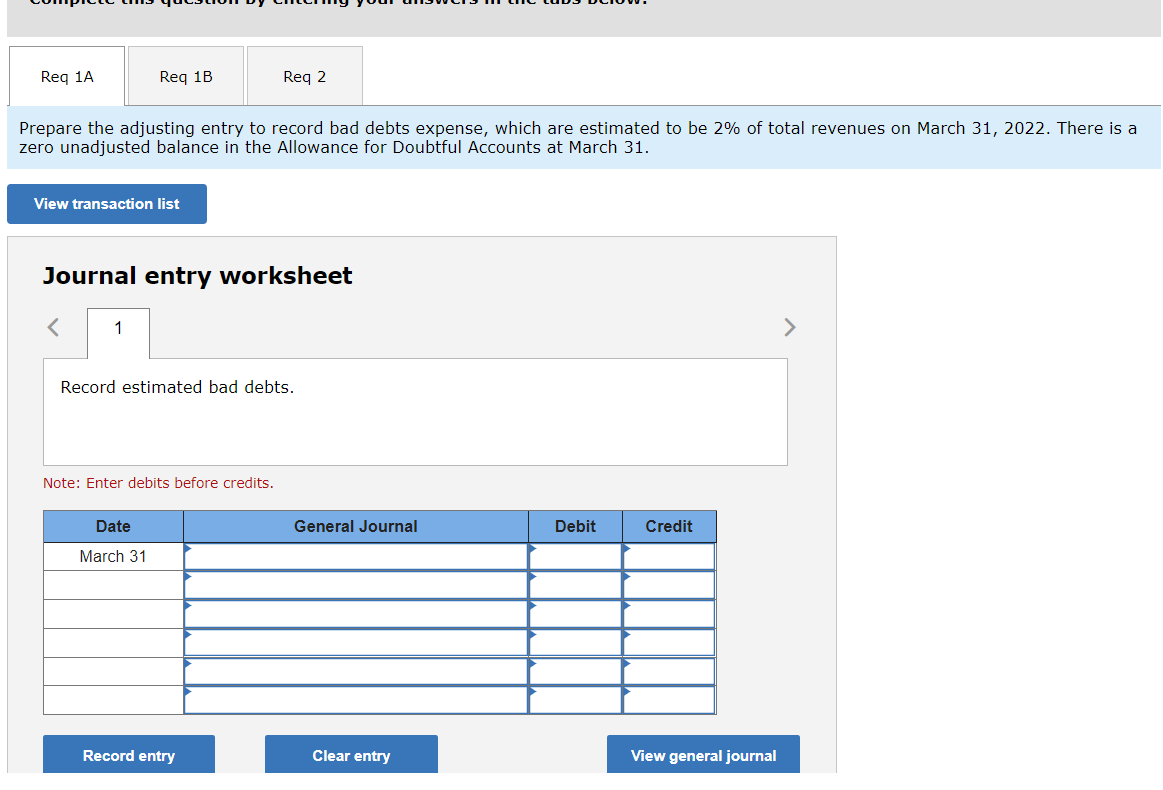Click the March 31 date cell
Image resolution: width=1163 pixels, height=790 pixels.
(x=113, y=557)
